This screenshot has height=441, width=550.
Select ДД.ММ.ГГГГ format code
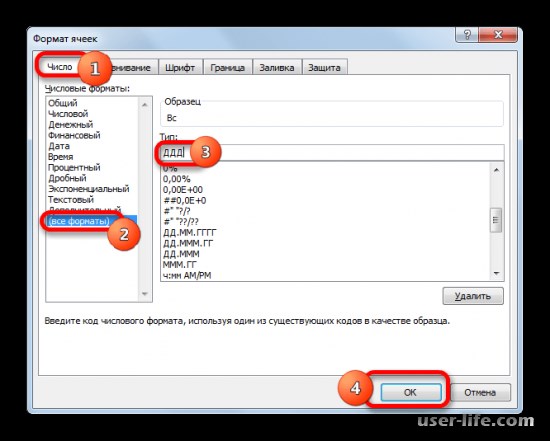pyautogui.click(x=190, y=232)
